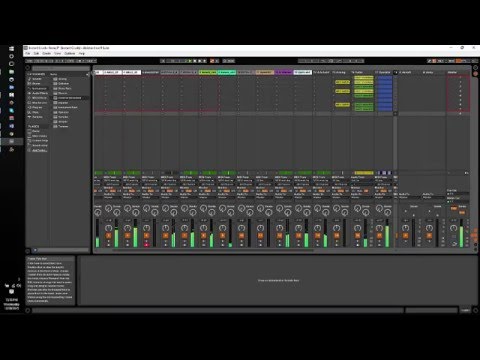Viewport: 480px width, 360px height.
Task: Open Audio To dropdown on A Reverb
Action: (x=410, y=197)
